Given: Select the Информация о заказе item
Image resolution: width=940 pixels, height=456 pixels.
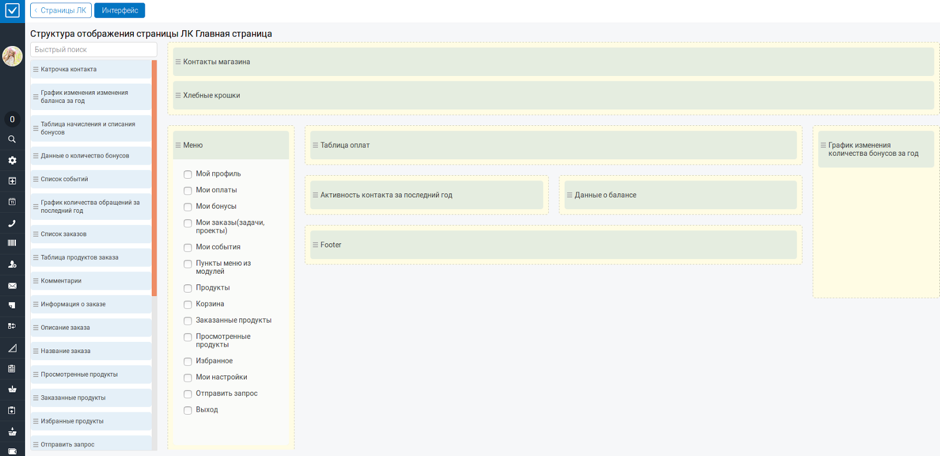Looking at the screenshot, I should point(91,304).
